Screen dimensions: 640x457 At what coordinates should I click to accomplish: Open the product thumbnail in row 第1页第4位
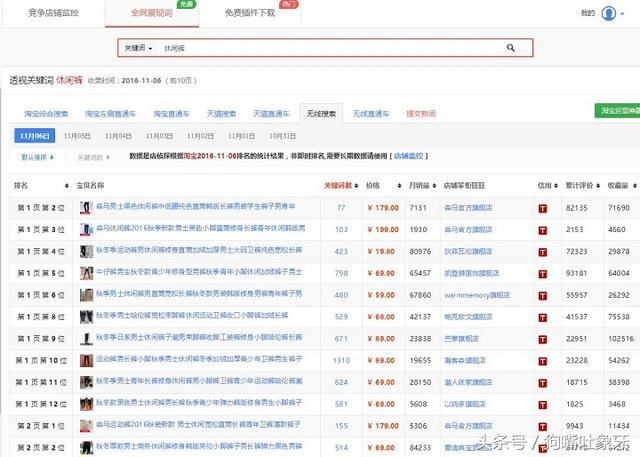coord(86,251)
